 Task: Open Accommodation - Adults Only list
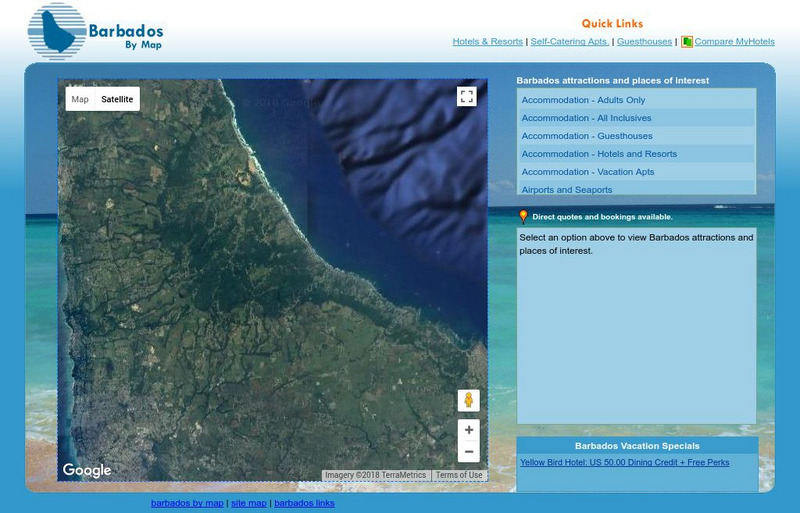click(636, 100)
